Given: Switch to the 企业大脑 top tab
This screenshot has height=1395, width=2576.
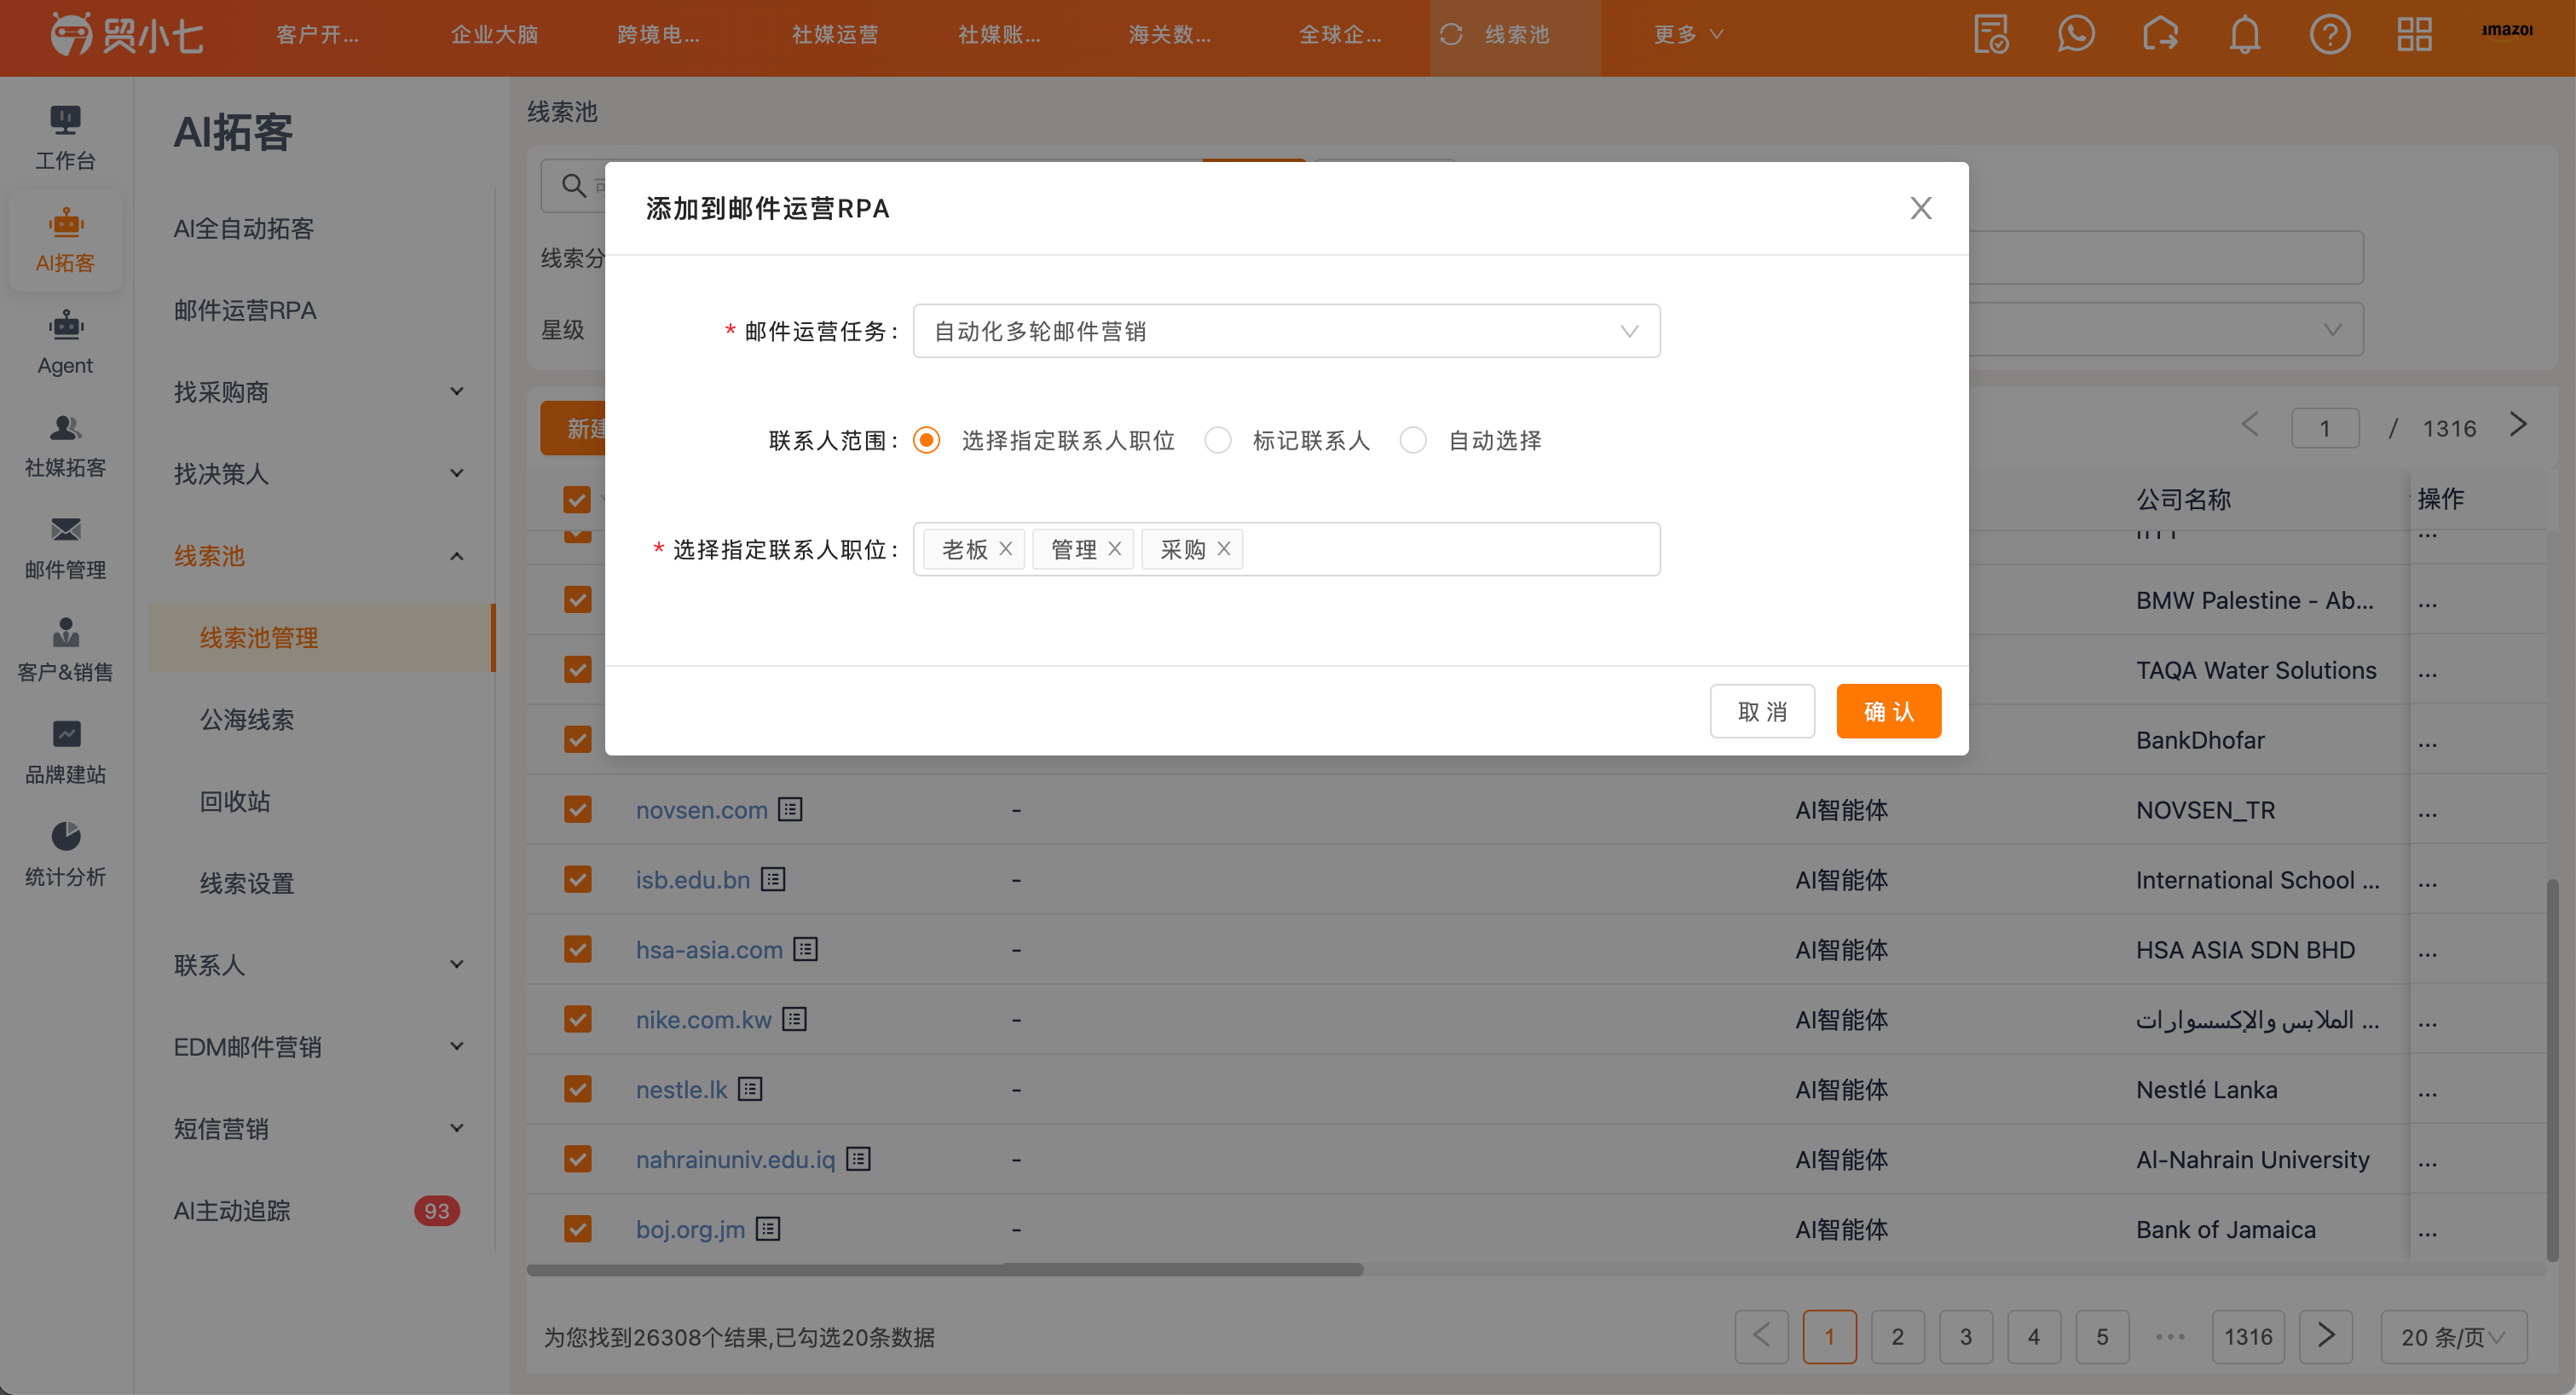Looking at the screenshot, I should pos(494,34).
